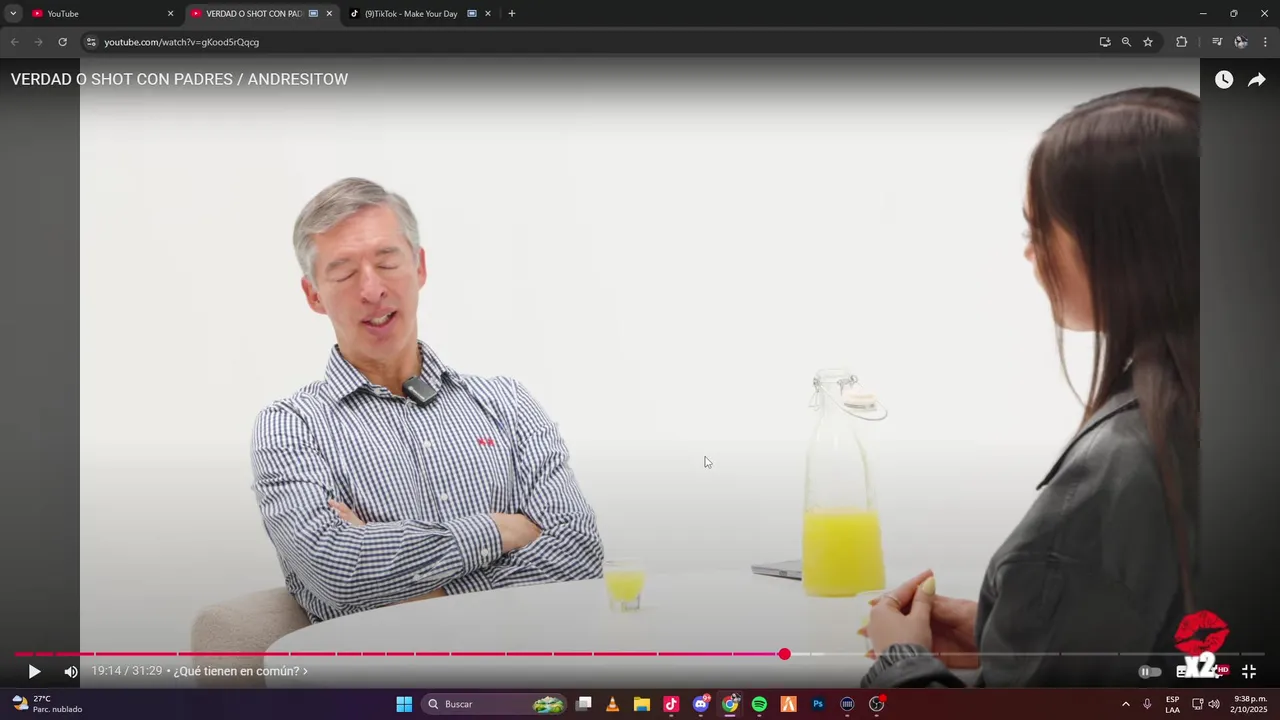The height and width of the screenshot is (720, 1280).
Task: Open Task View in the taskbar
Action: 584,704
